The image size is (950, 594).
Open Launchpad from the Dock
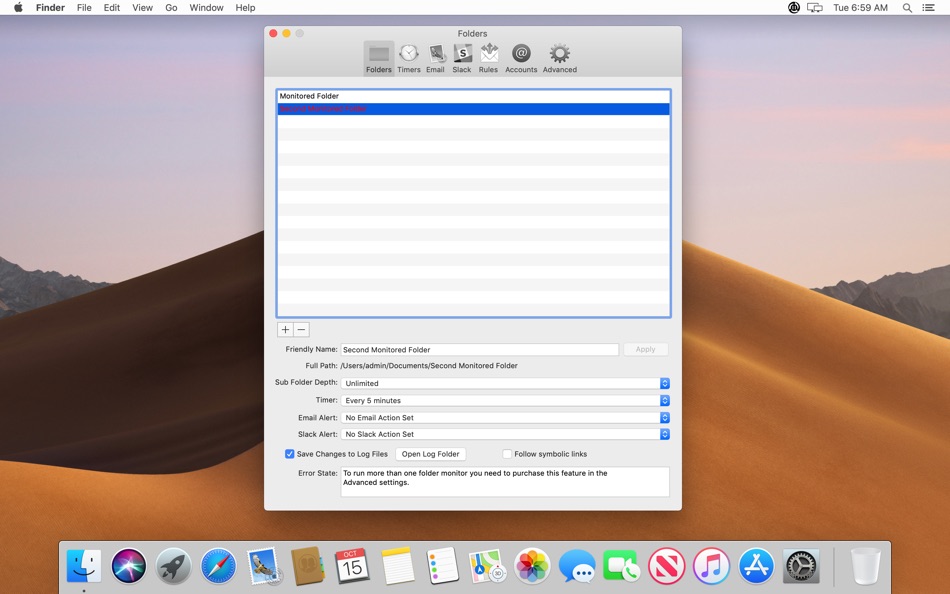(x=173, y=566)
